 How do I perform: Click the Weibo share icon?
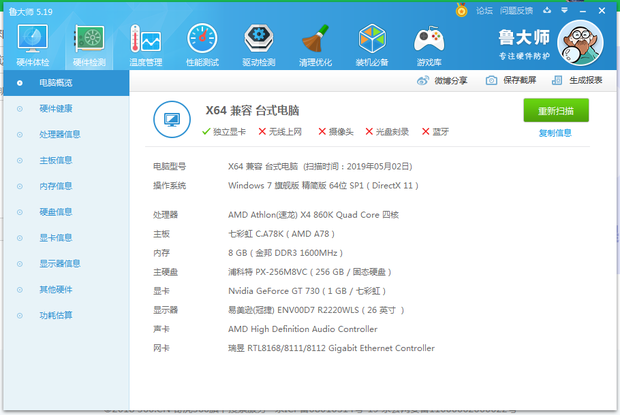423,81
